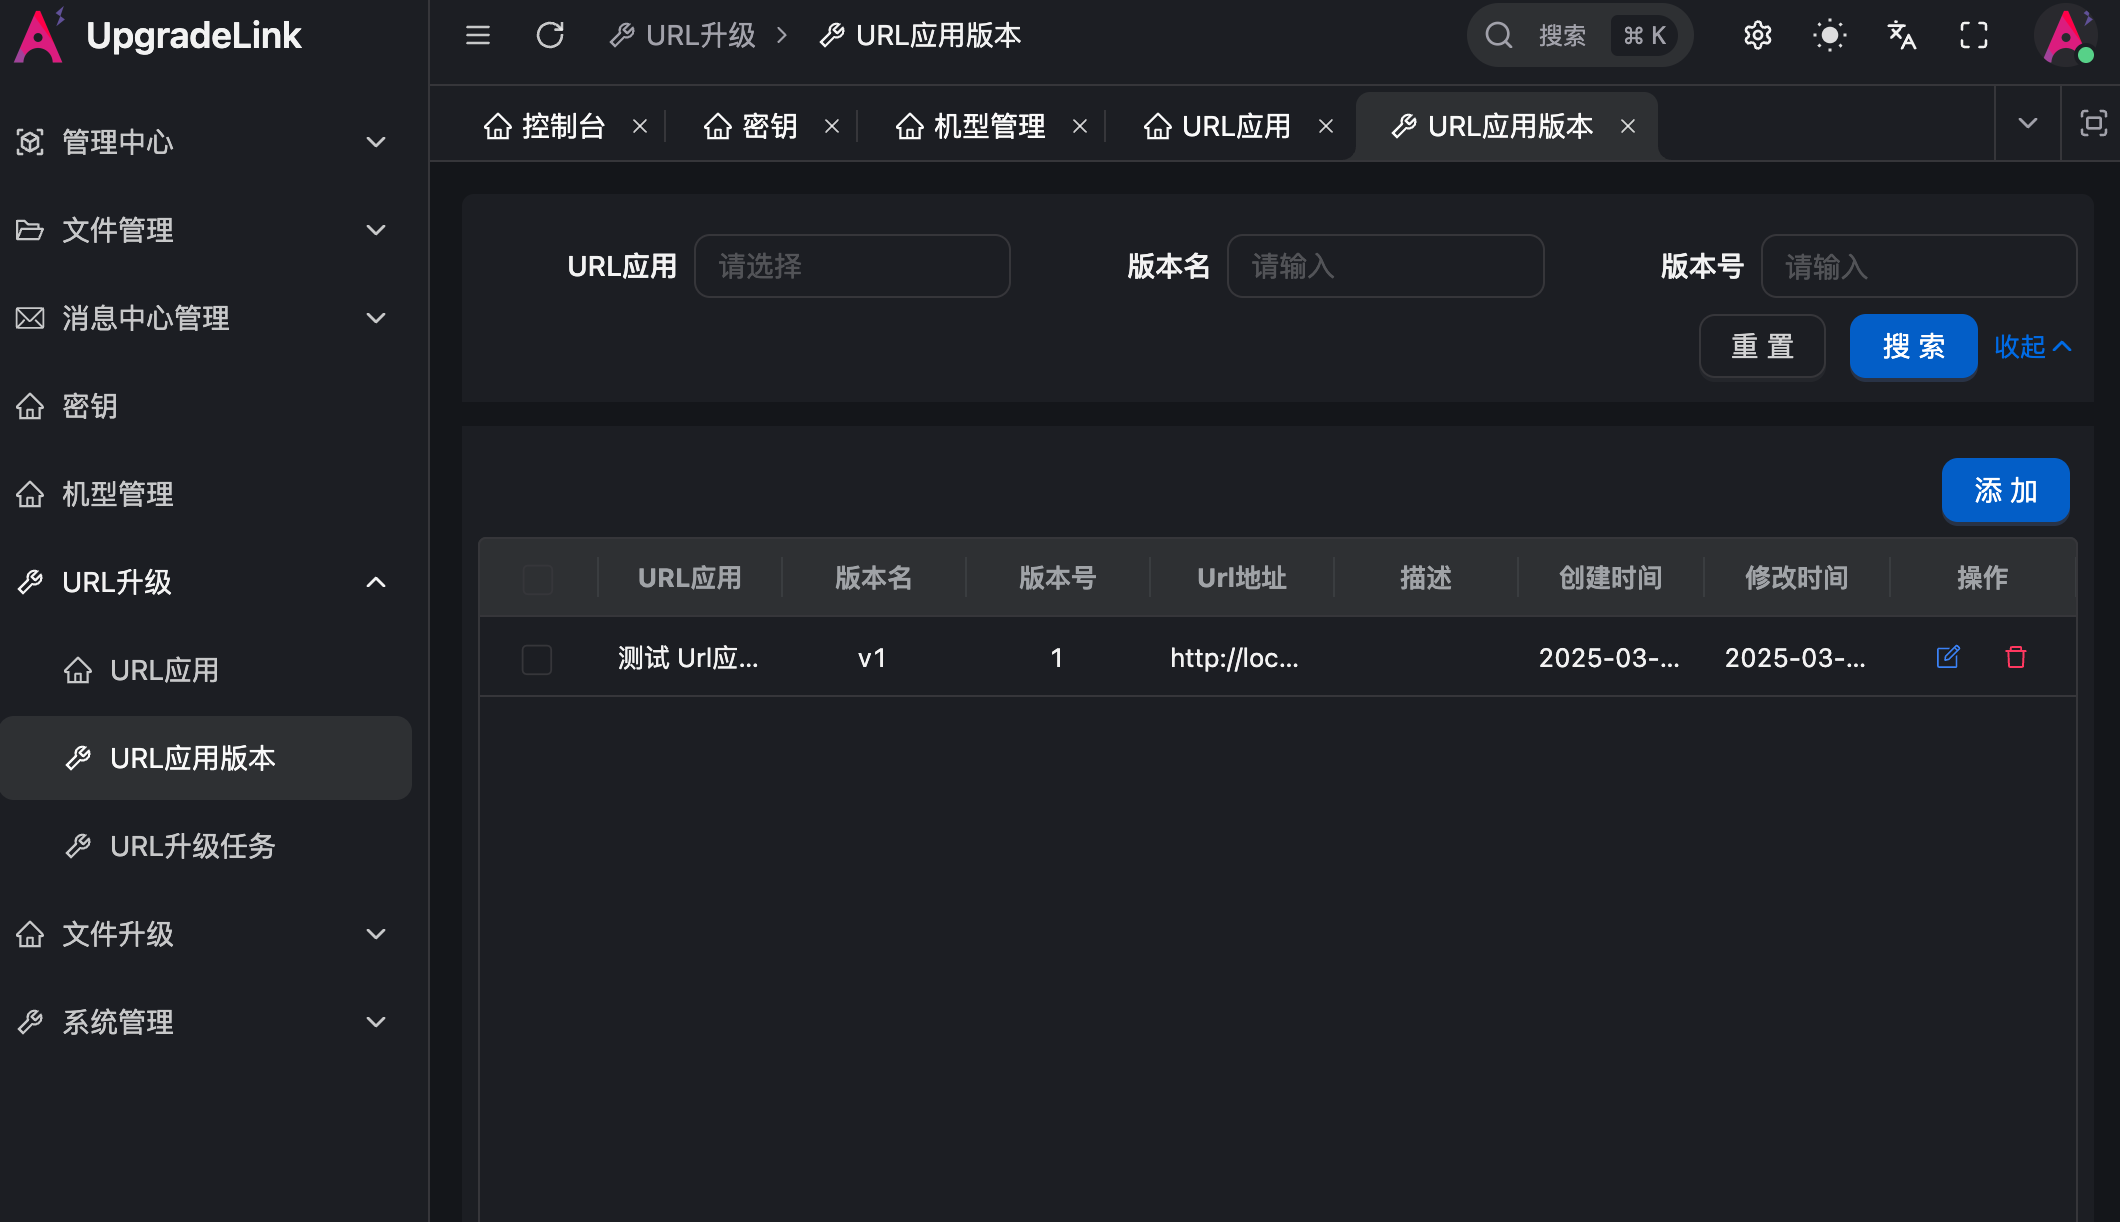Collapse the URL升级 sidebar menu

[206, 582]
